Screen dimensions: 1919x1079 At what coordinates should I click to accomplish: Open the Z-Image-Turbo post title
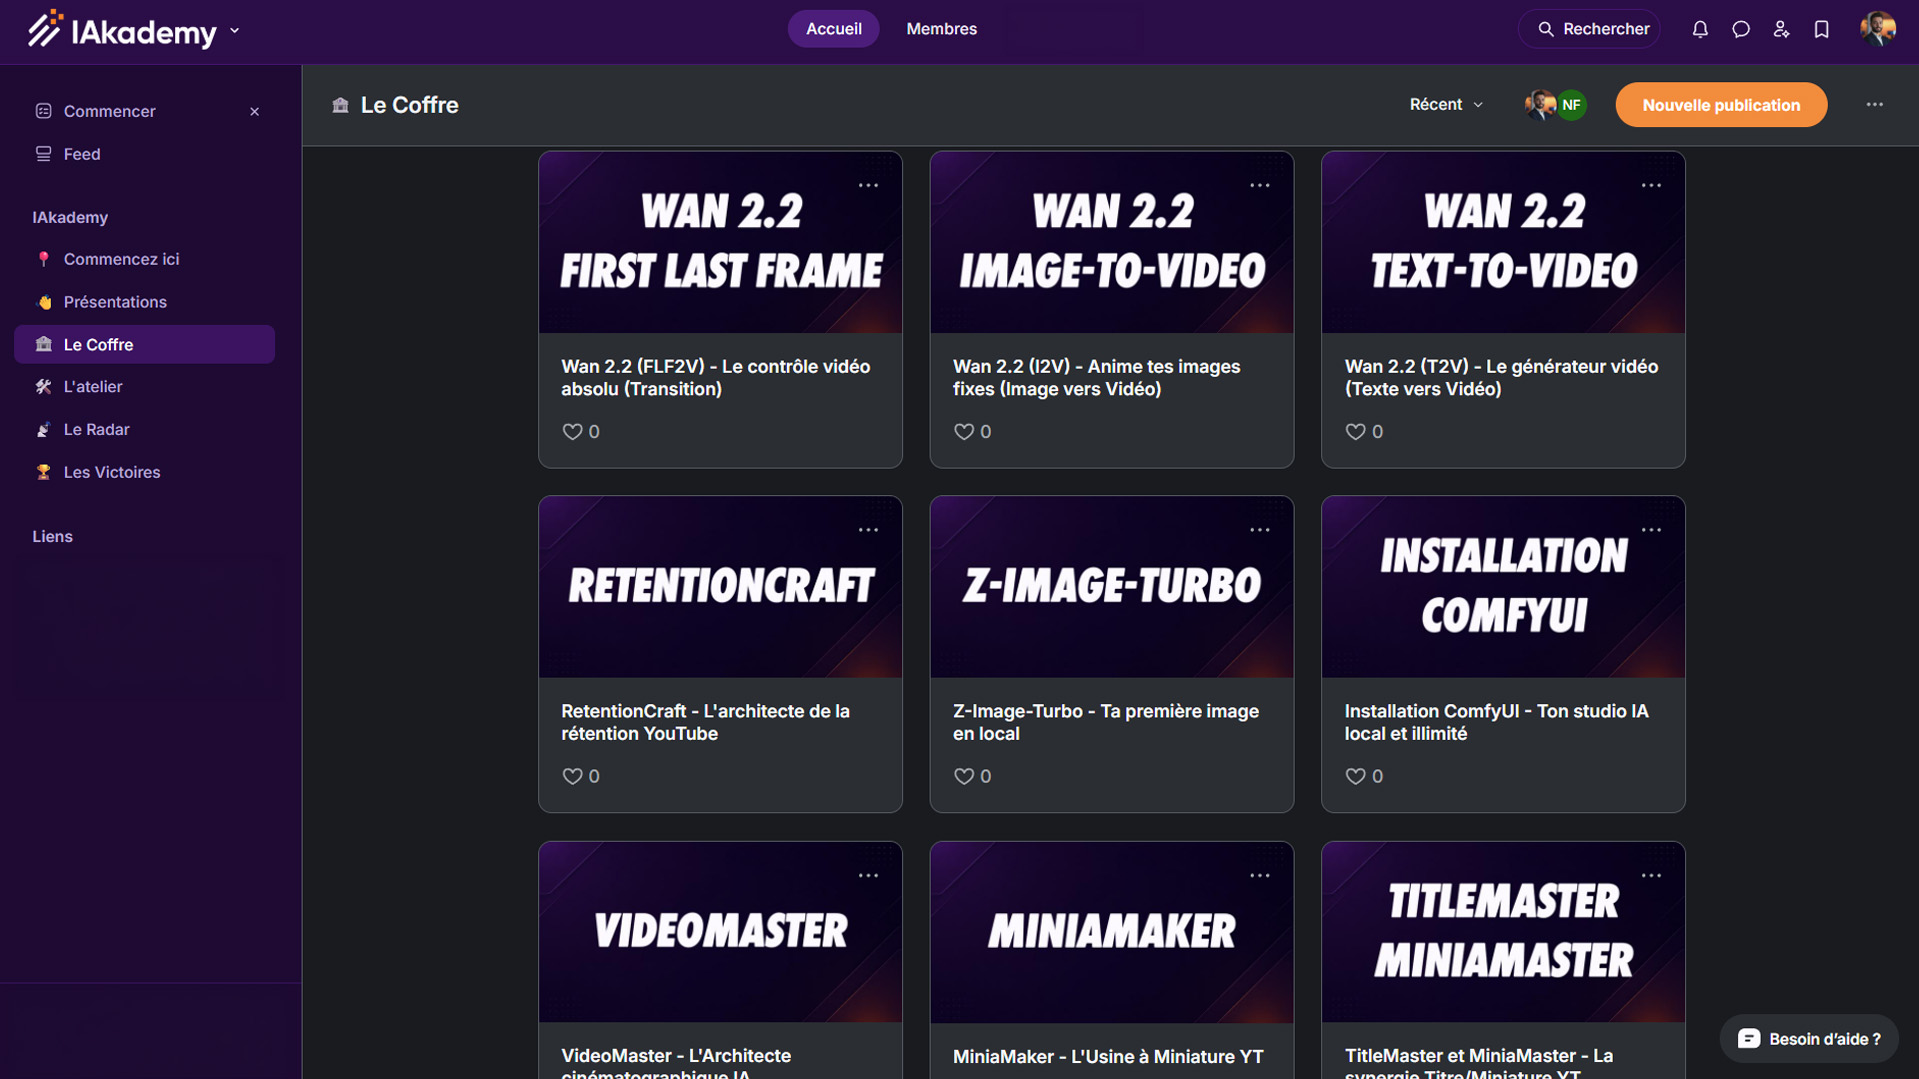pyautogui.click(x=1106, y=722)
